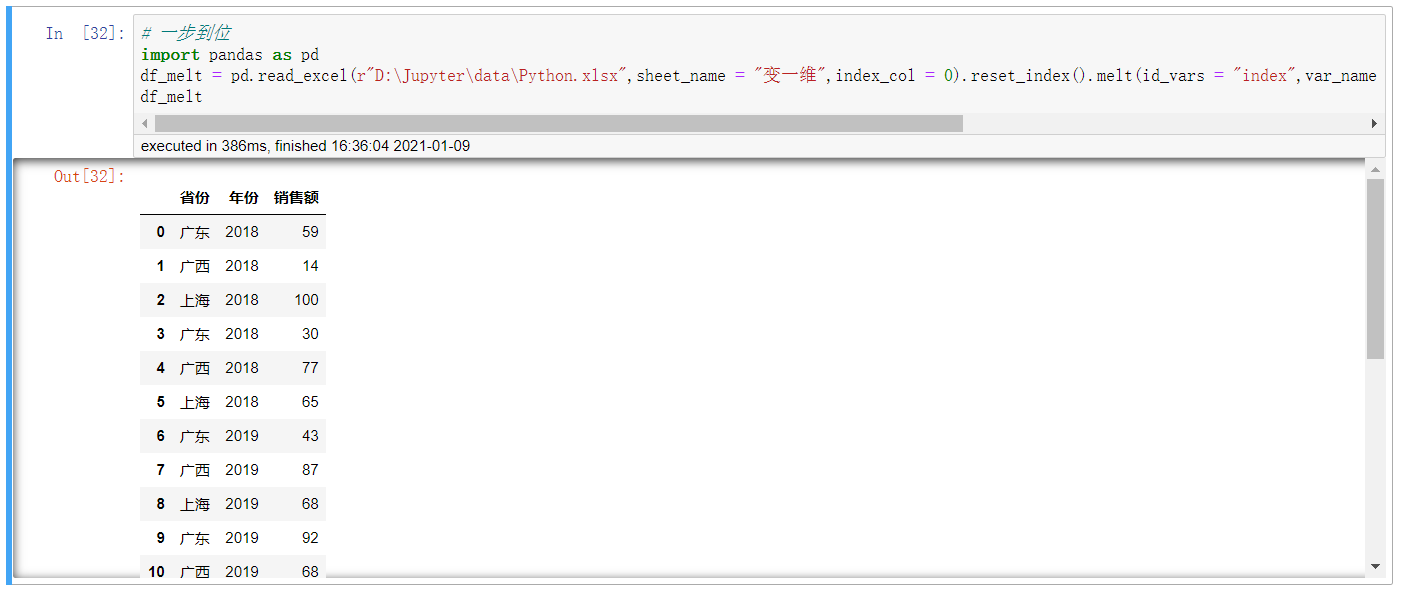
Task: Click the "index" id_vars string in code
Action: coord(1265,76)
